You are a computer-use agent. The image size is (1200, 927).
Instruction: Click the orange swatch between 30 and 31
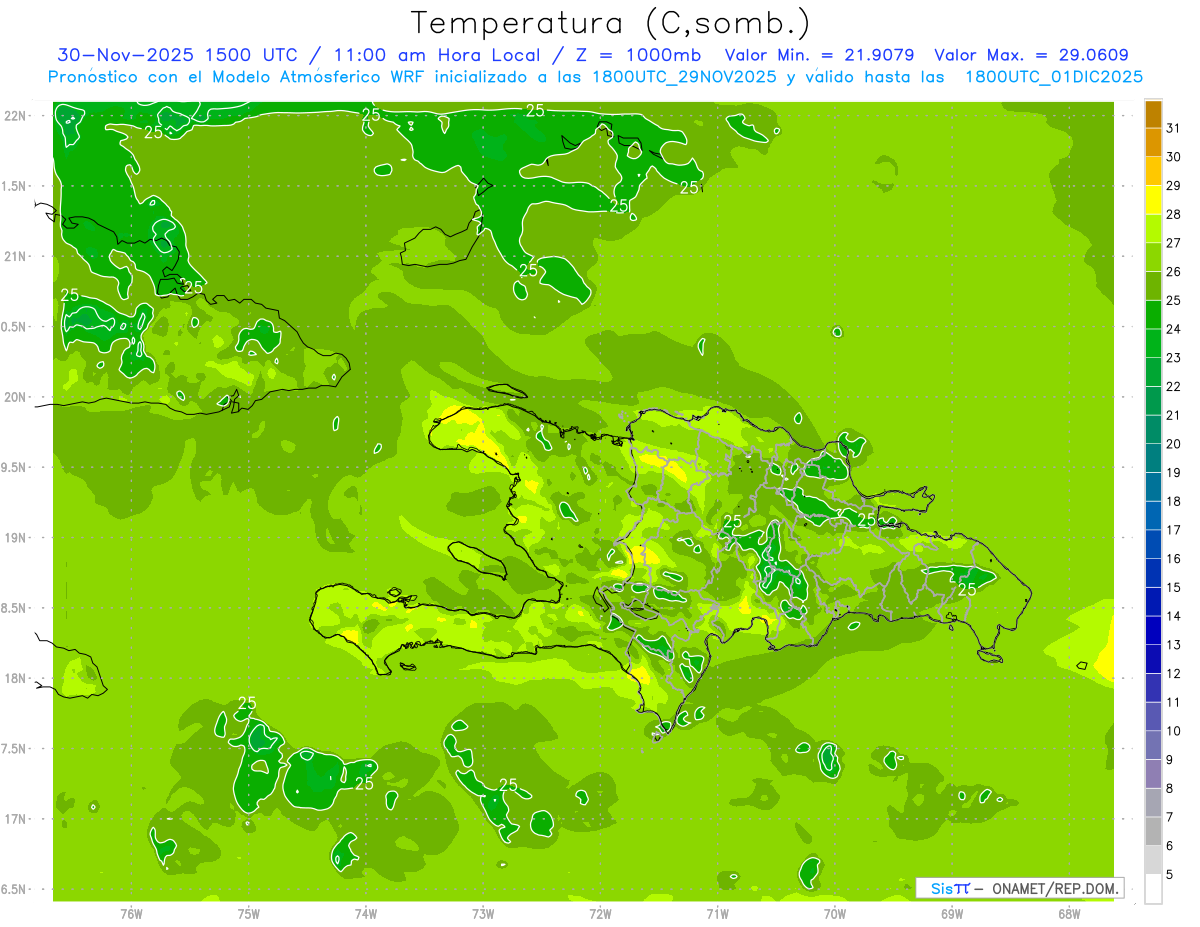pyautogui.click(x=1153, y=143)
